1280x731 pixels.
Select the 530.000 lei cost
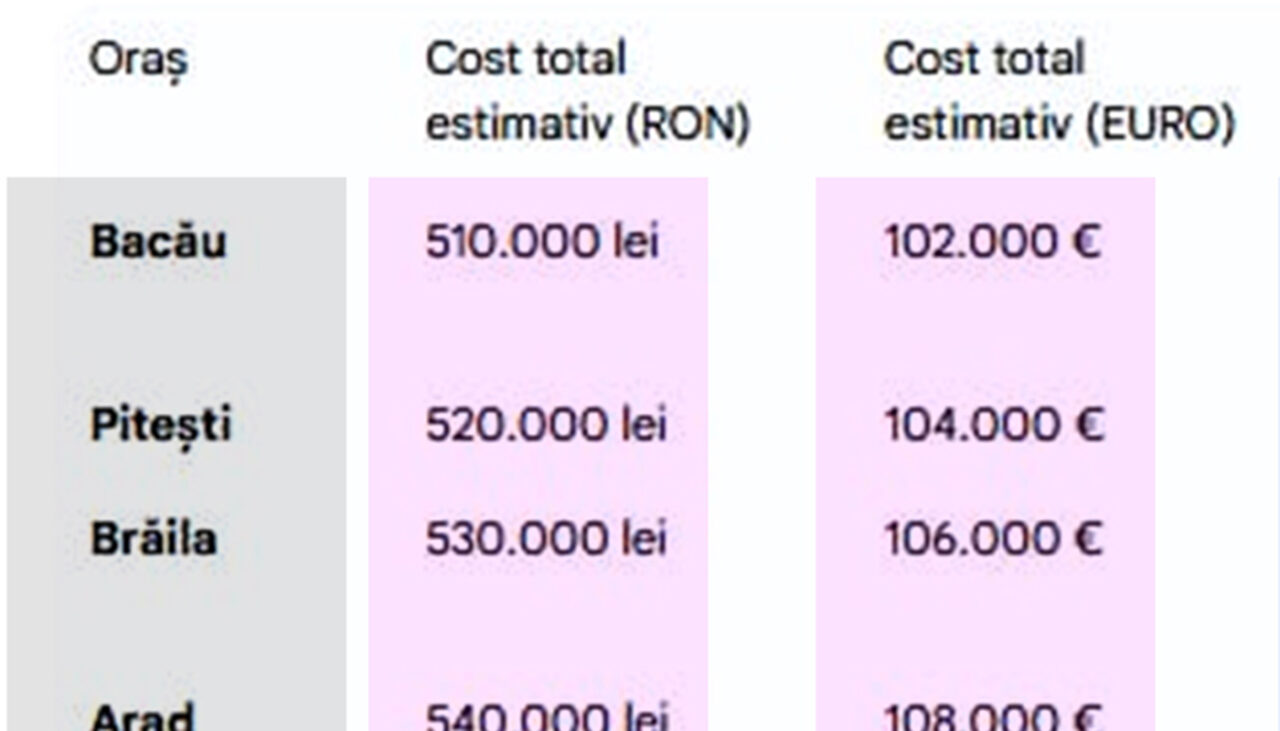[545, 540]
